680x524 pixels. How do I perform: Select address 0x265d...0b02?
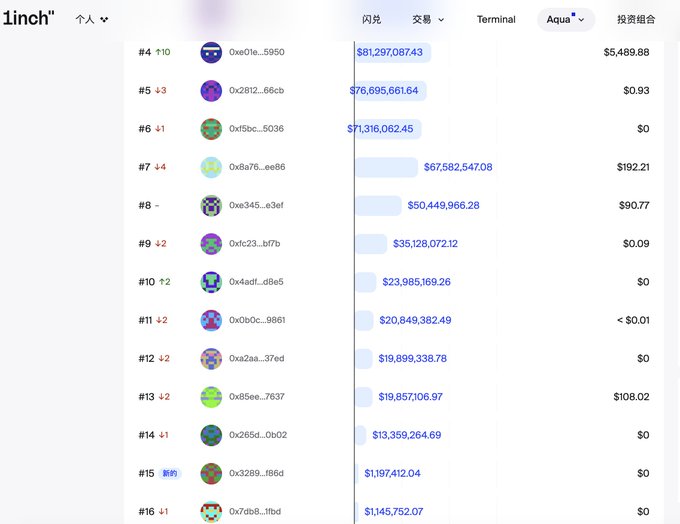[258, 435]
